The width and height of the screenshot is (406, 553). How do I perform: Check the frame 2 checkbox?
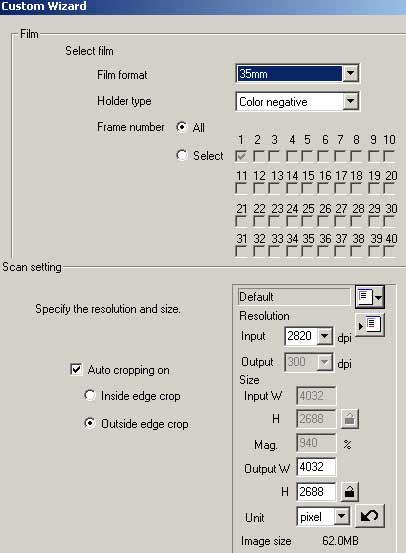pos(259,156)
